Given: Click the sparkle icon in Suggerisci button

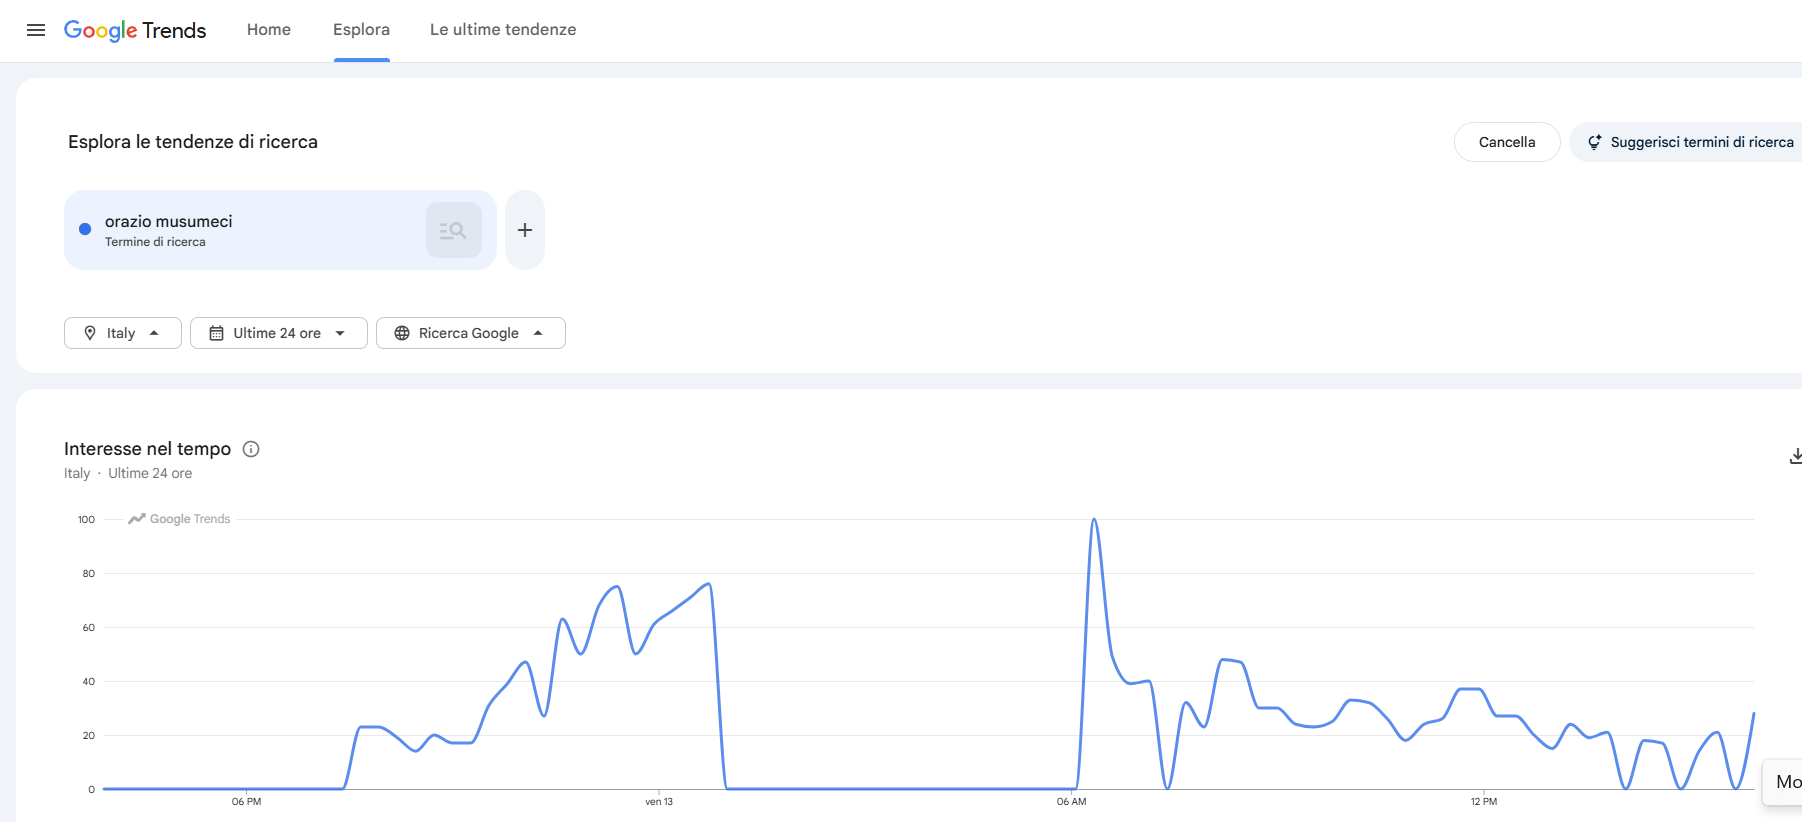Looking at the screenshot, I should click(1594, 142).
